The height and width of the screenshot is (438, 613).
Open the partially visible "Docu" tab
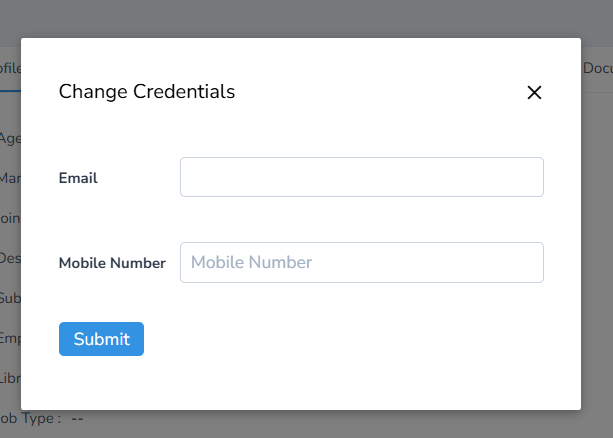click(597, 68)
